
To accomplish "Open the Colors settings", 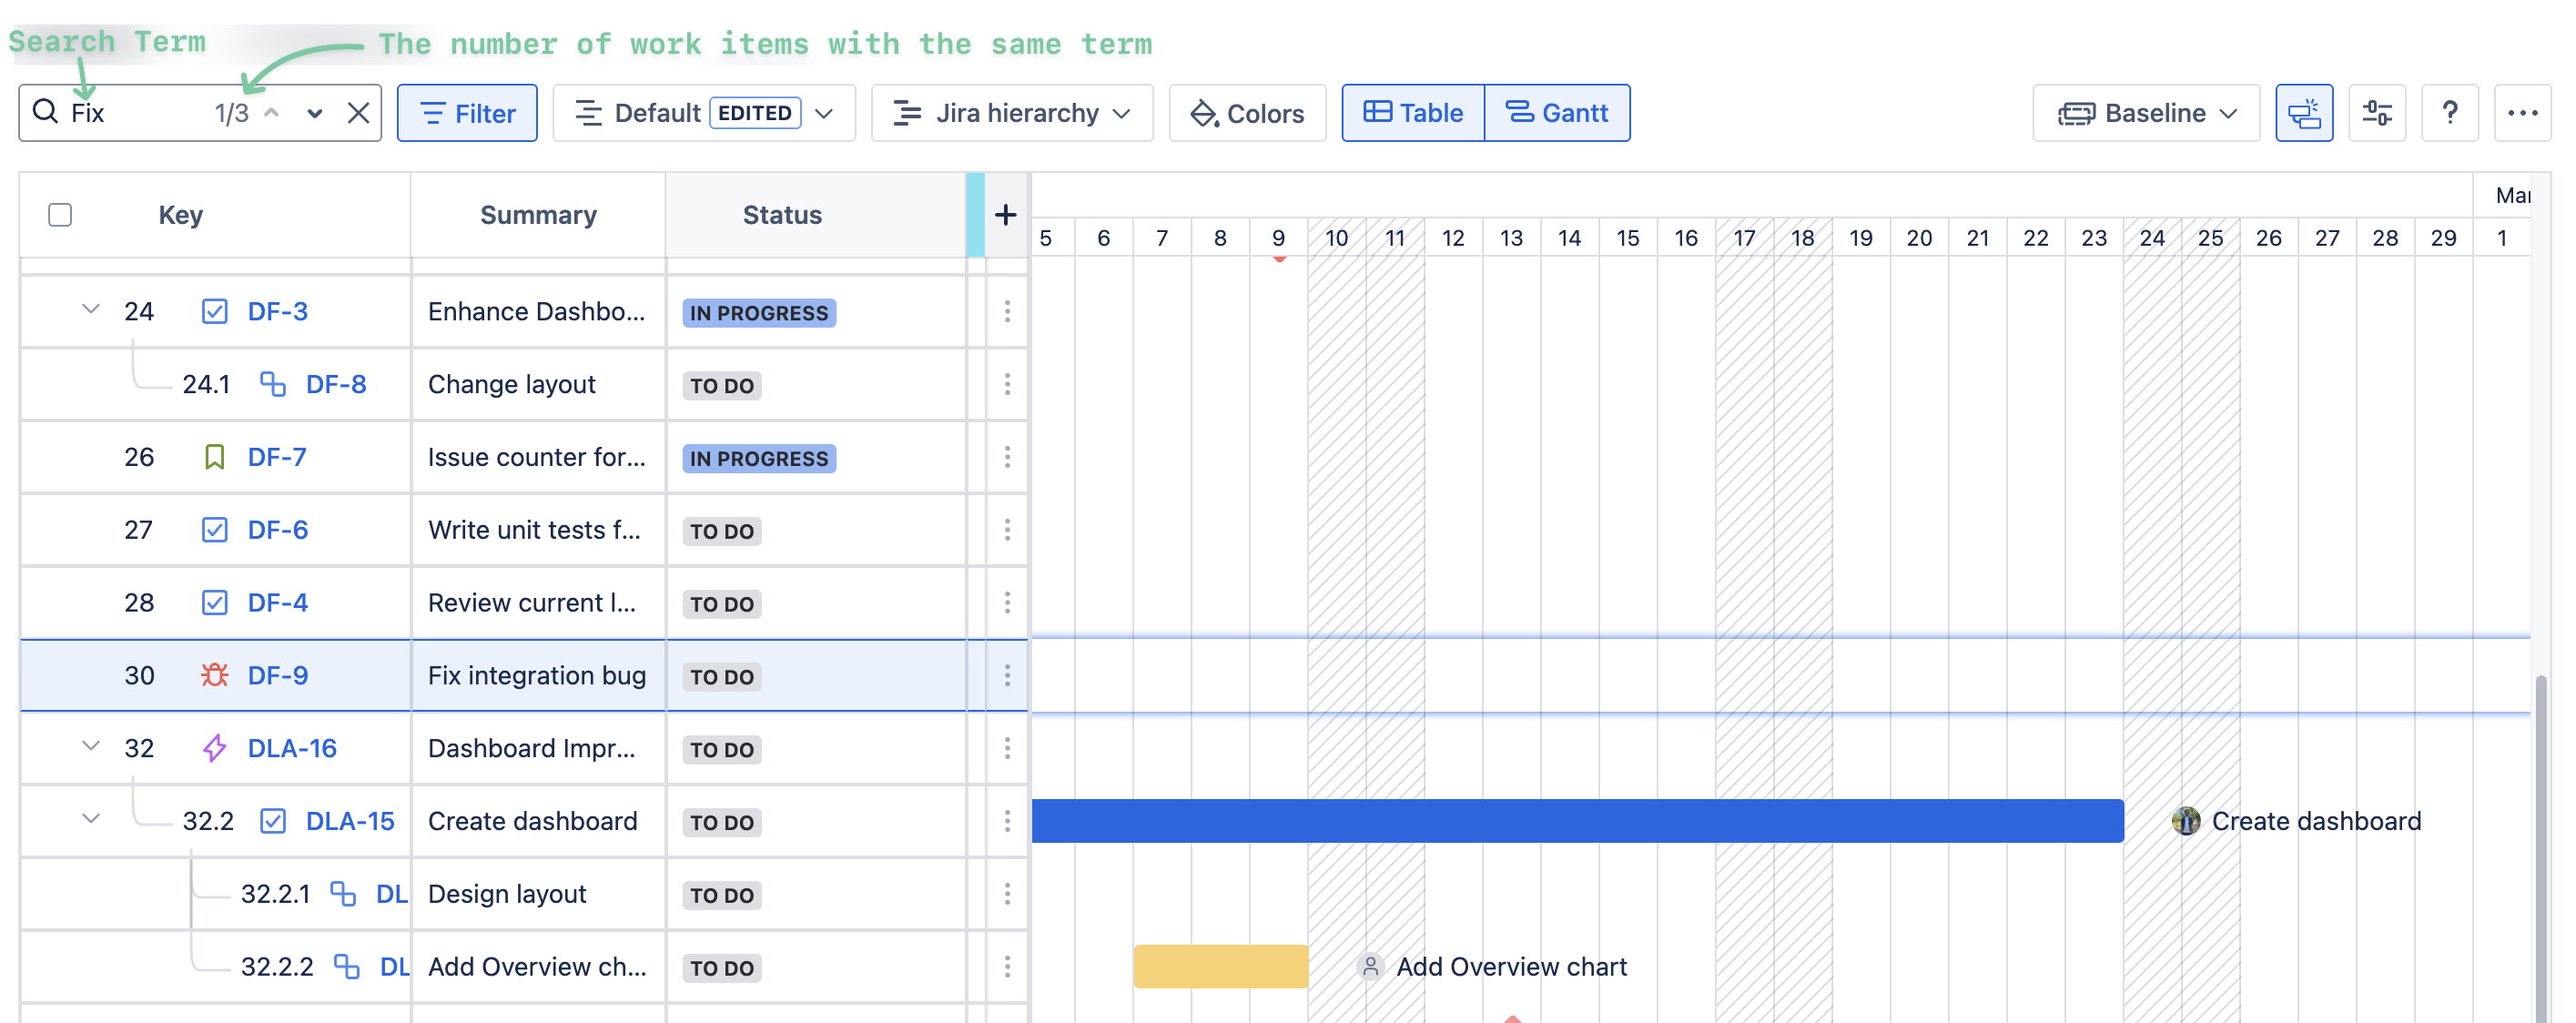I will [x=1247, y=113].
